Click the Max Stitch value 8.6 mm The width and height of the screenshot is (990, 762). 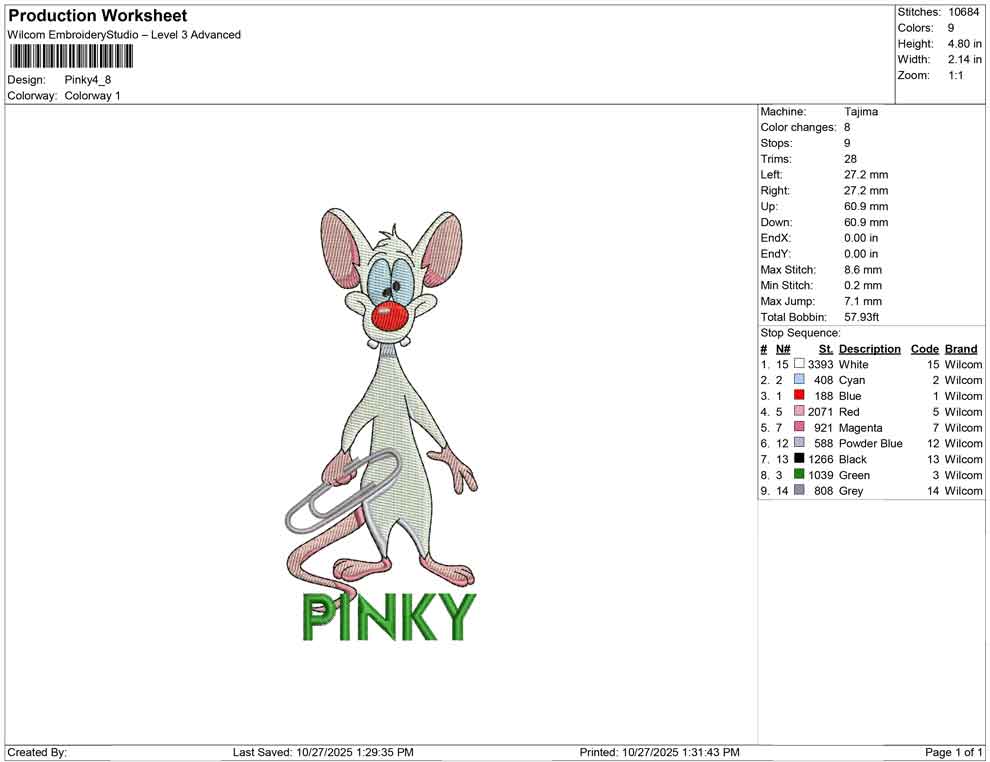coord(862,270)
